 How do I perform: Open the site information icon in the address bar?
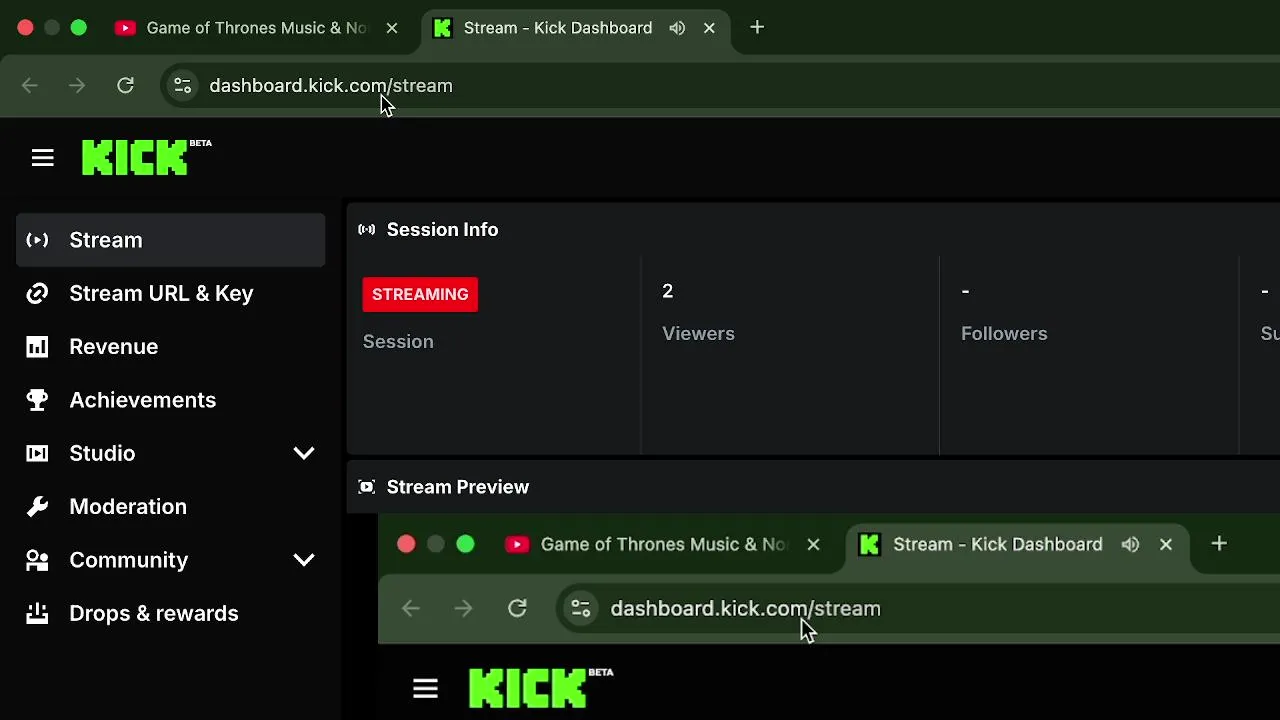point(182,86)
